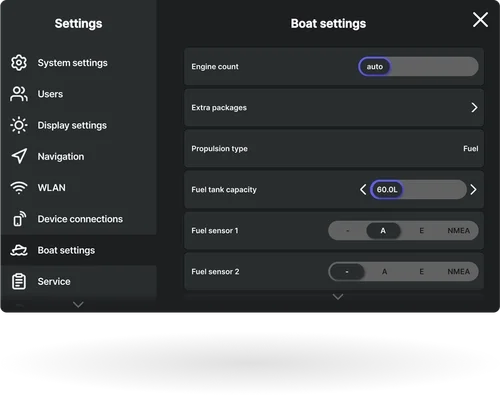This screenshot has width=500, height=395.
Task: Click the System settings gear icon
Action: [19, 63]
